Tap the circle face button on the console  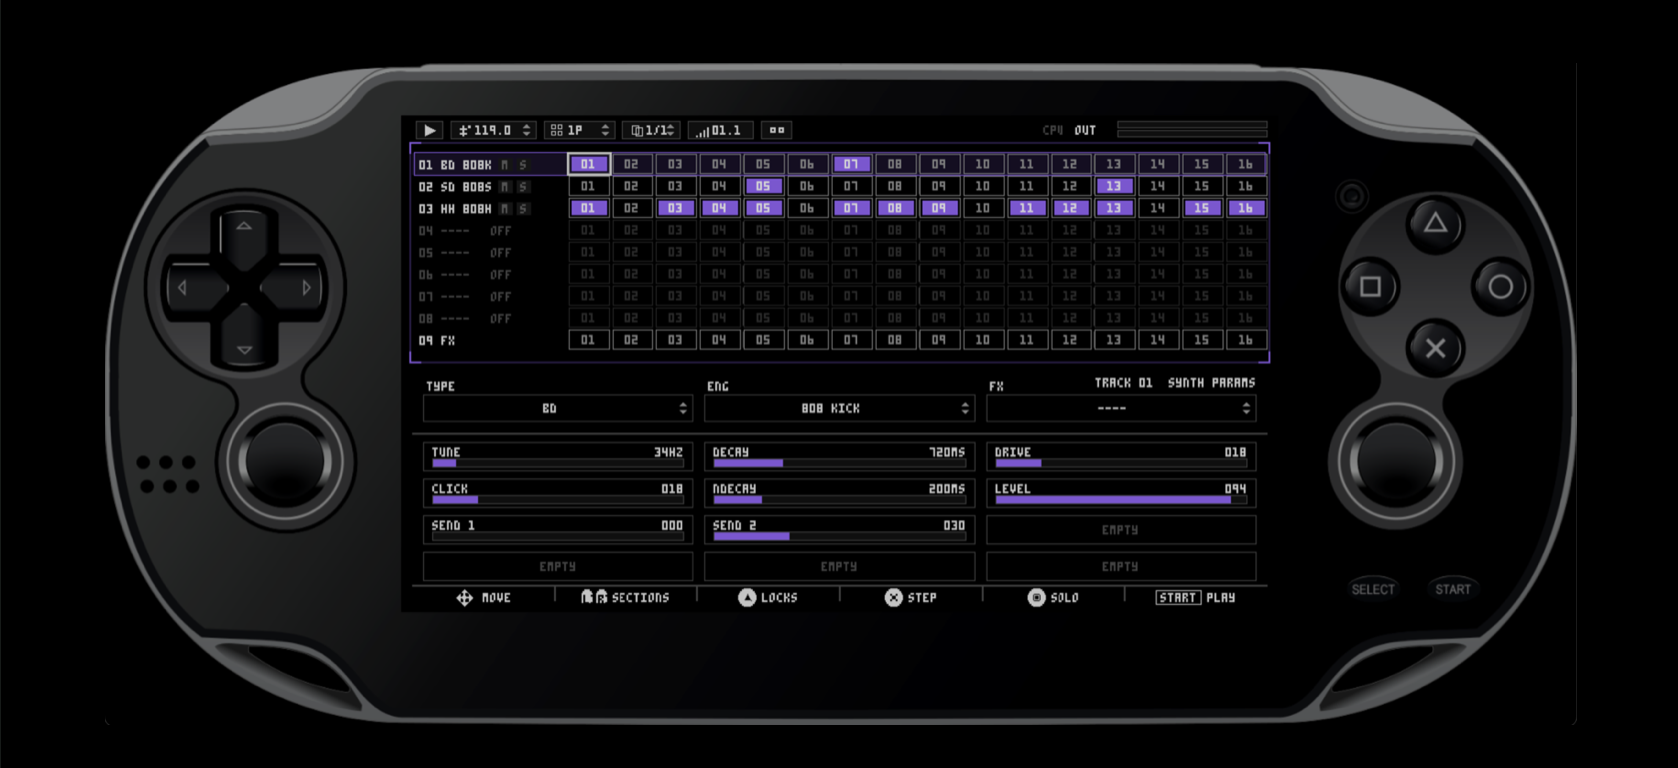1500,287
